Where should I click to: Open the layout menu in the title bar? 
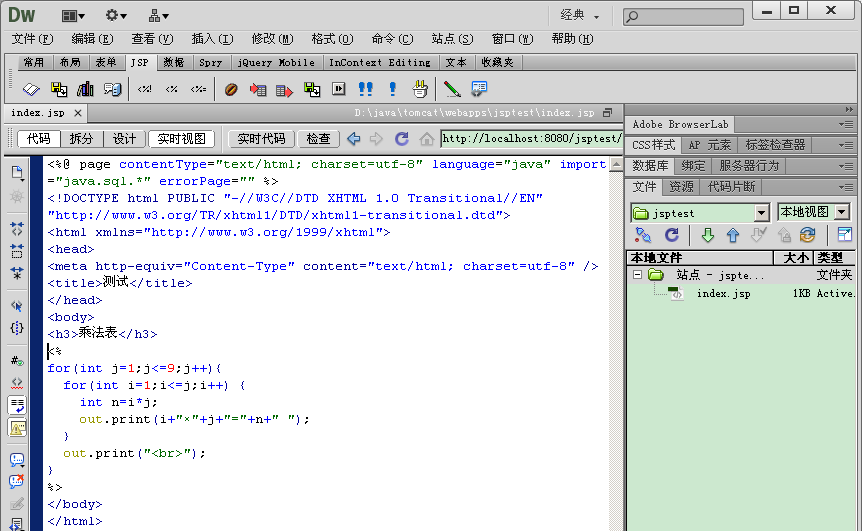(x=73, y=16)
